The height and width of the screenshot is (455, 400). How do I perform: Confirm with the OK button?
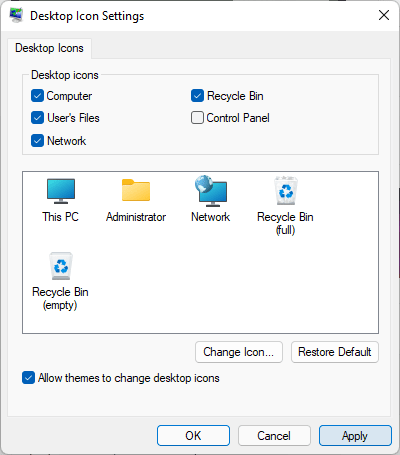pyautogui.click(x=193, y=435)
